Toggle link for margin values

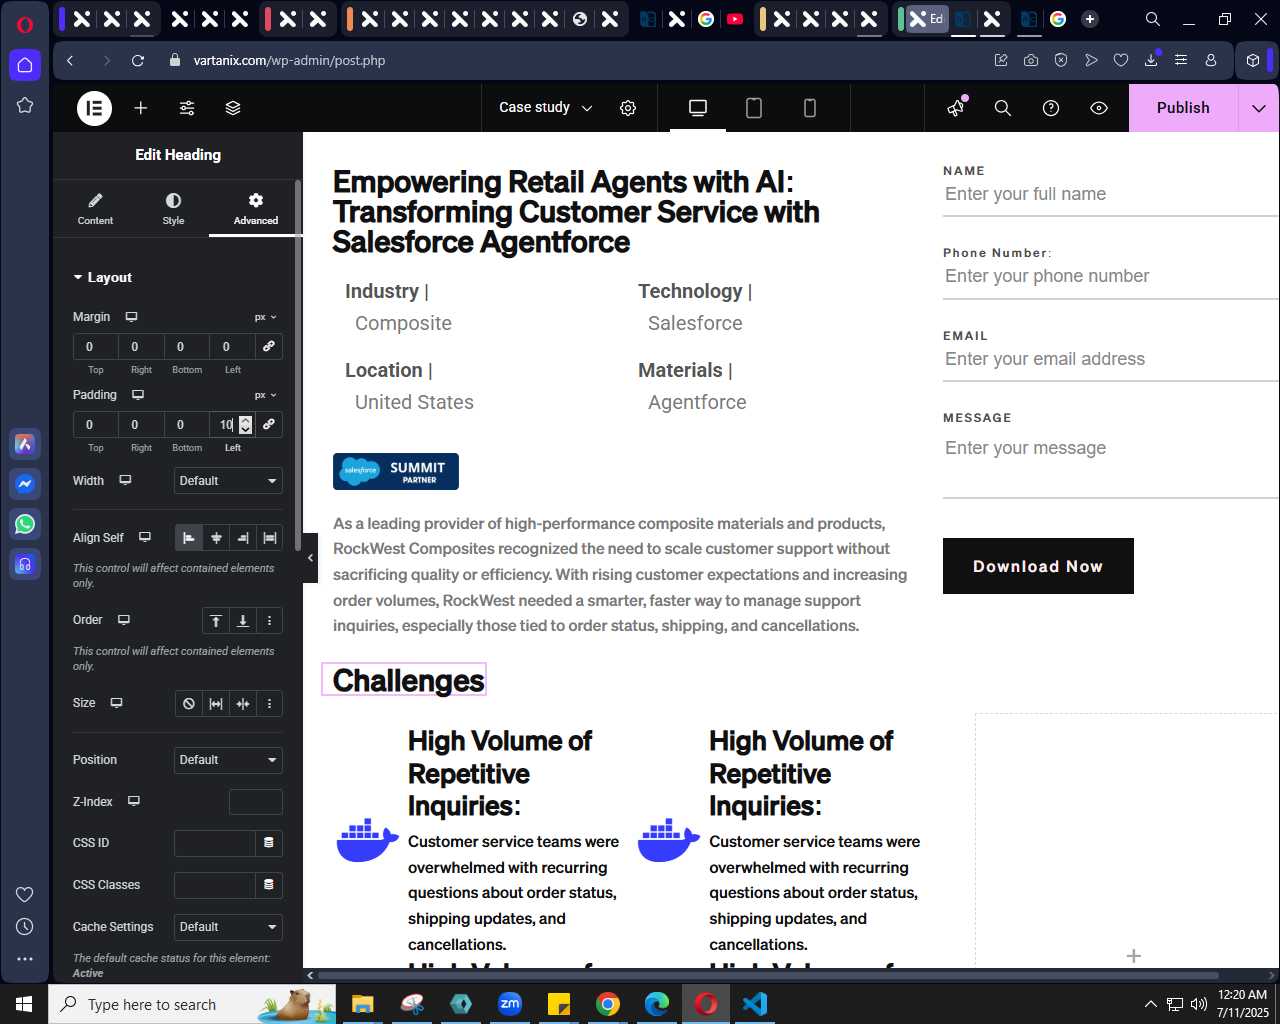(268, 346)
